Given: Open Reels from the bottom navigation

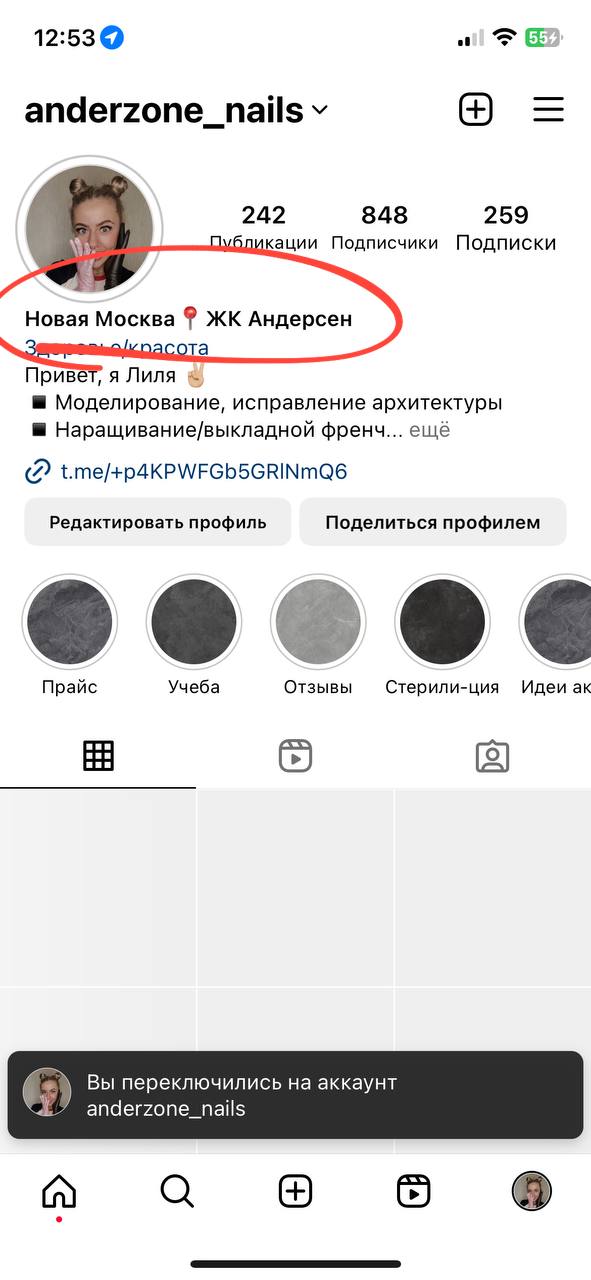Looking at the screenshot, I should click(x=413, y=1191).
